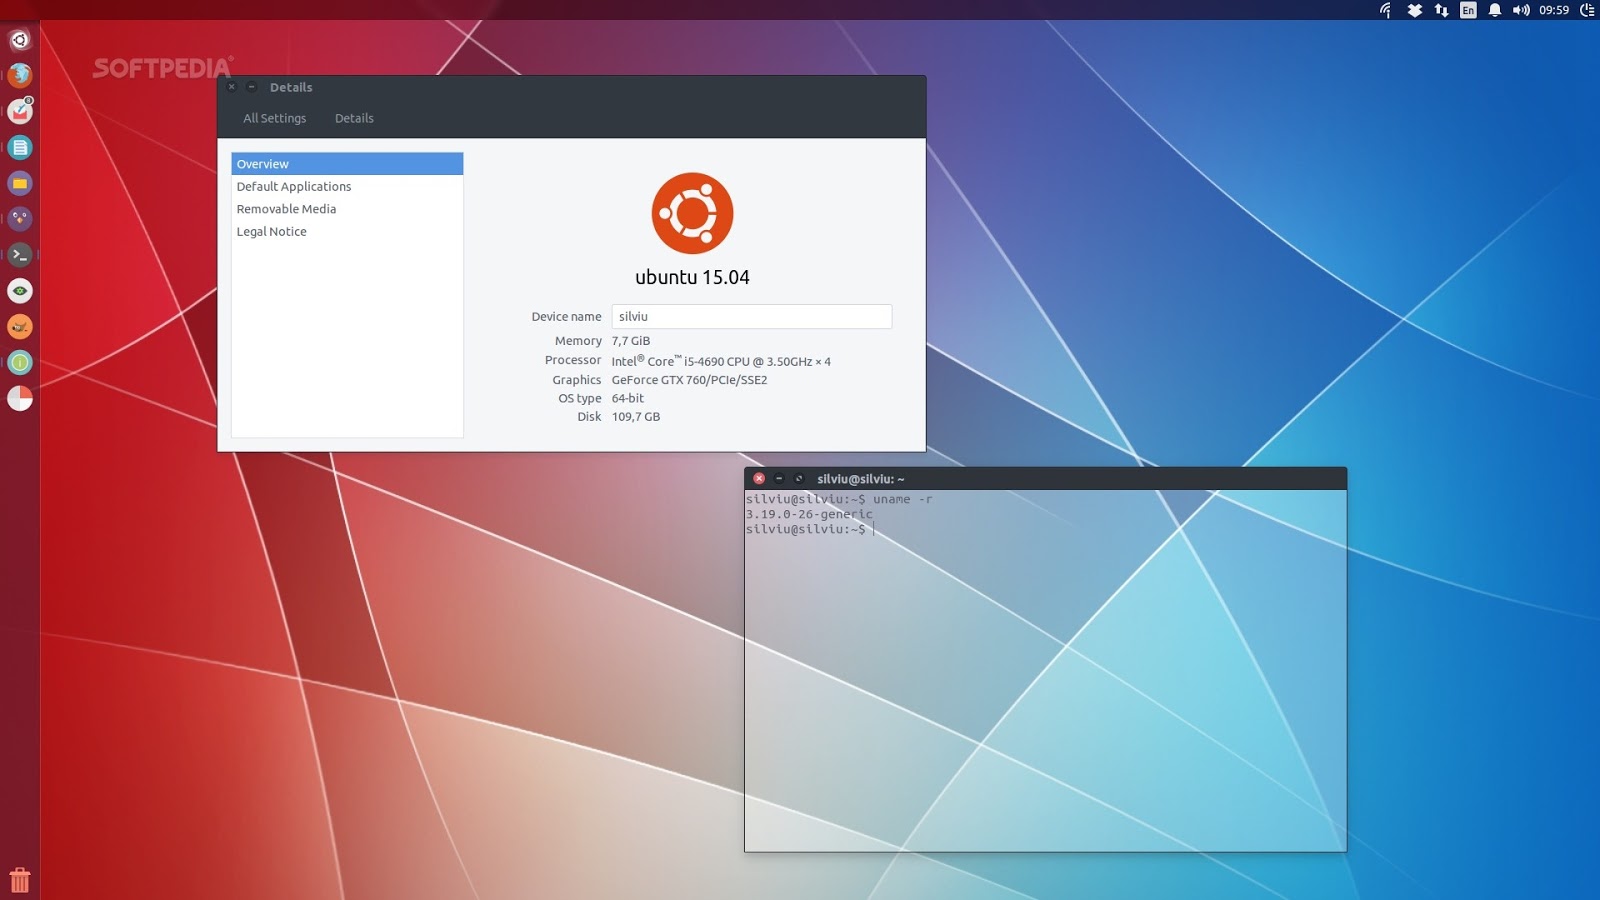Viewport: 1600px width, 900px height.
Task: Open the session power menu at top right
Action: pos(1588,11)
